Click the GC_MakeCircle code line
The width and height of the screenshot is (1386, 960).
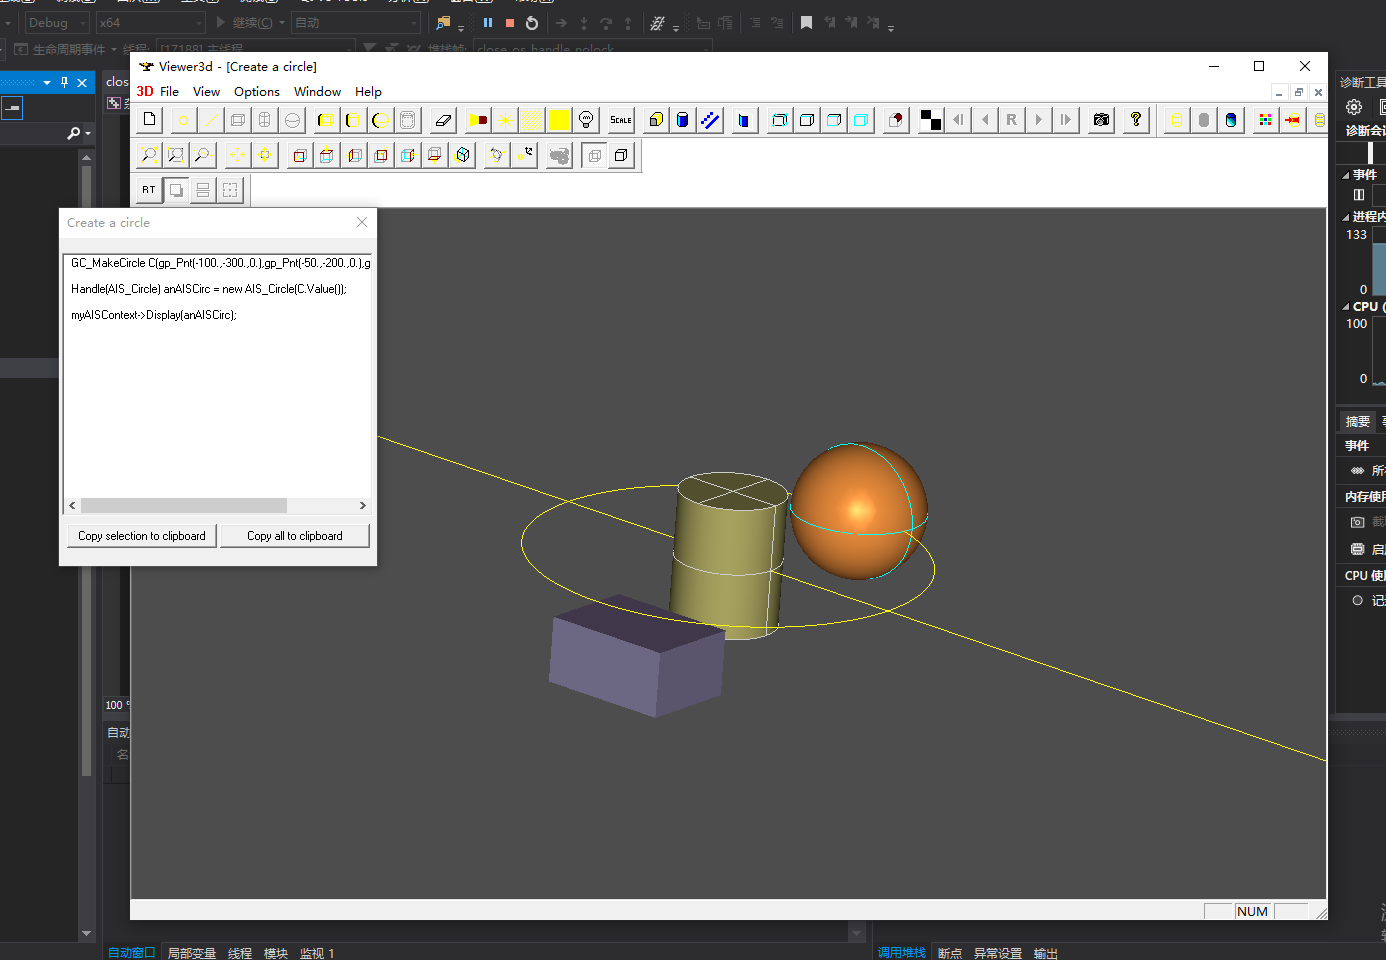tap(220, 263)
